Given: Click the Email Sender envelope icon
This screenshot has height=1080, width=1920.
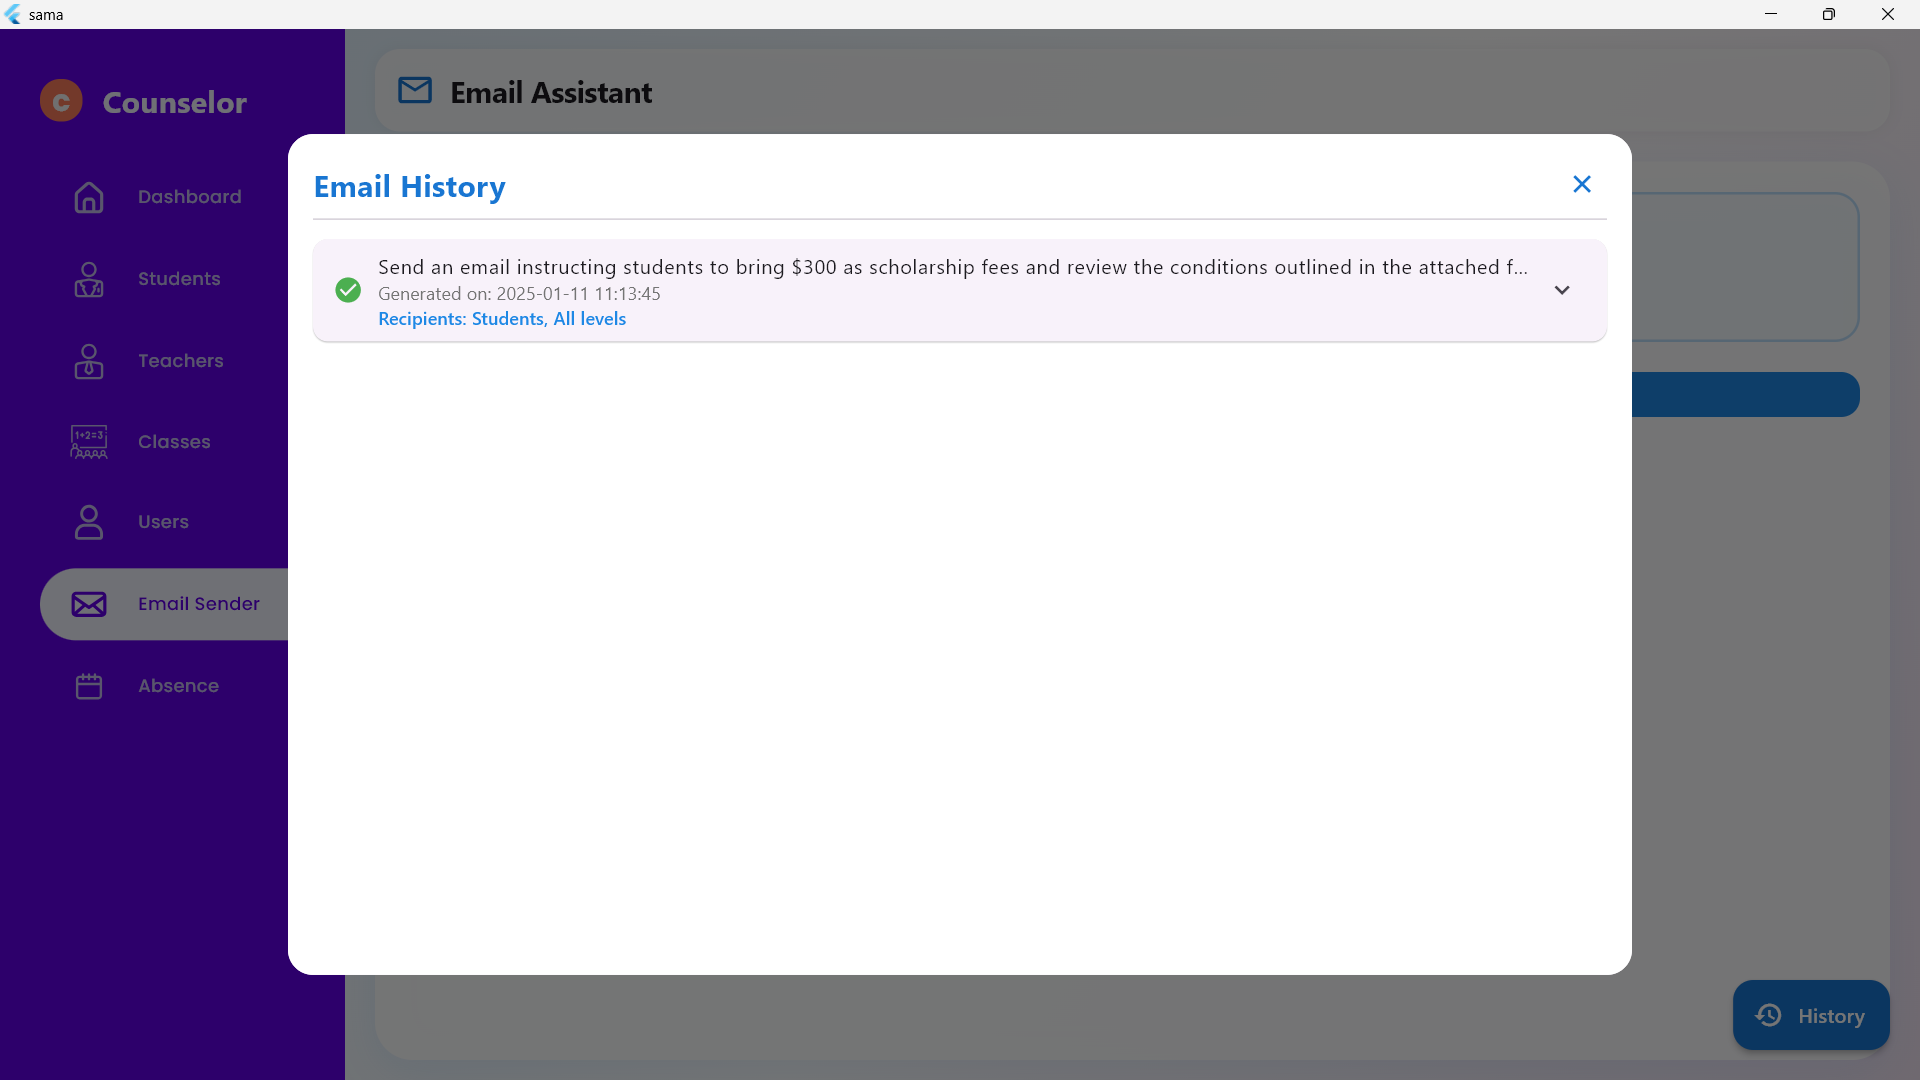Looking at the screenshot, I should coord(89,604).
